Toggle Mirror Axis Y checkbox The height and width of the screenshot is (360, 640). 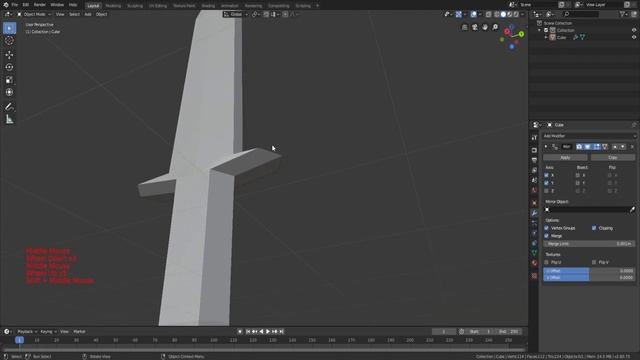pos(547,183)
